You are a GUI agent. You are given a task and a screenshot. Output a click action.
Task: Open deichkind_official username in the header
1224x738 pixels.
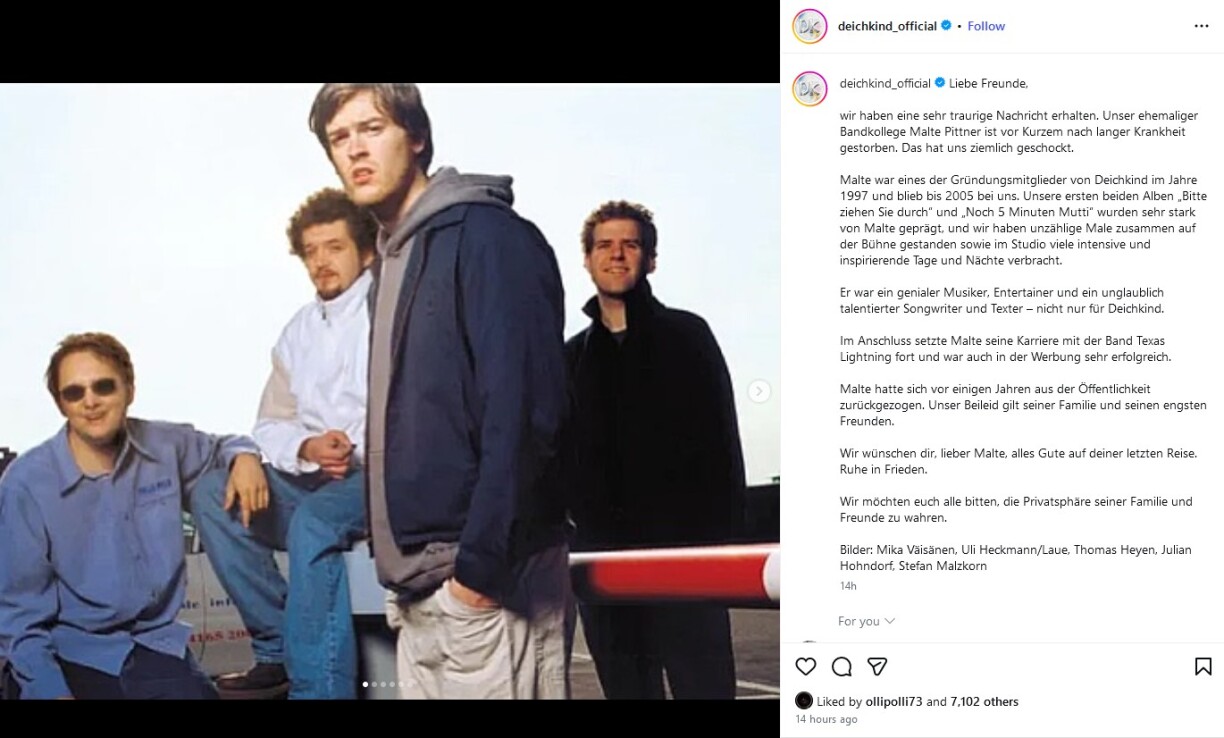click(x=888, y=26)
